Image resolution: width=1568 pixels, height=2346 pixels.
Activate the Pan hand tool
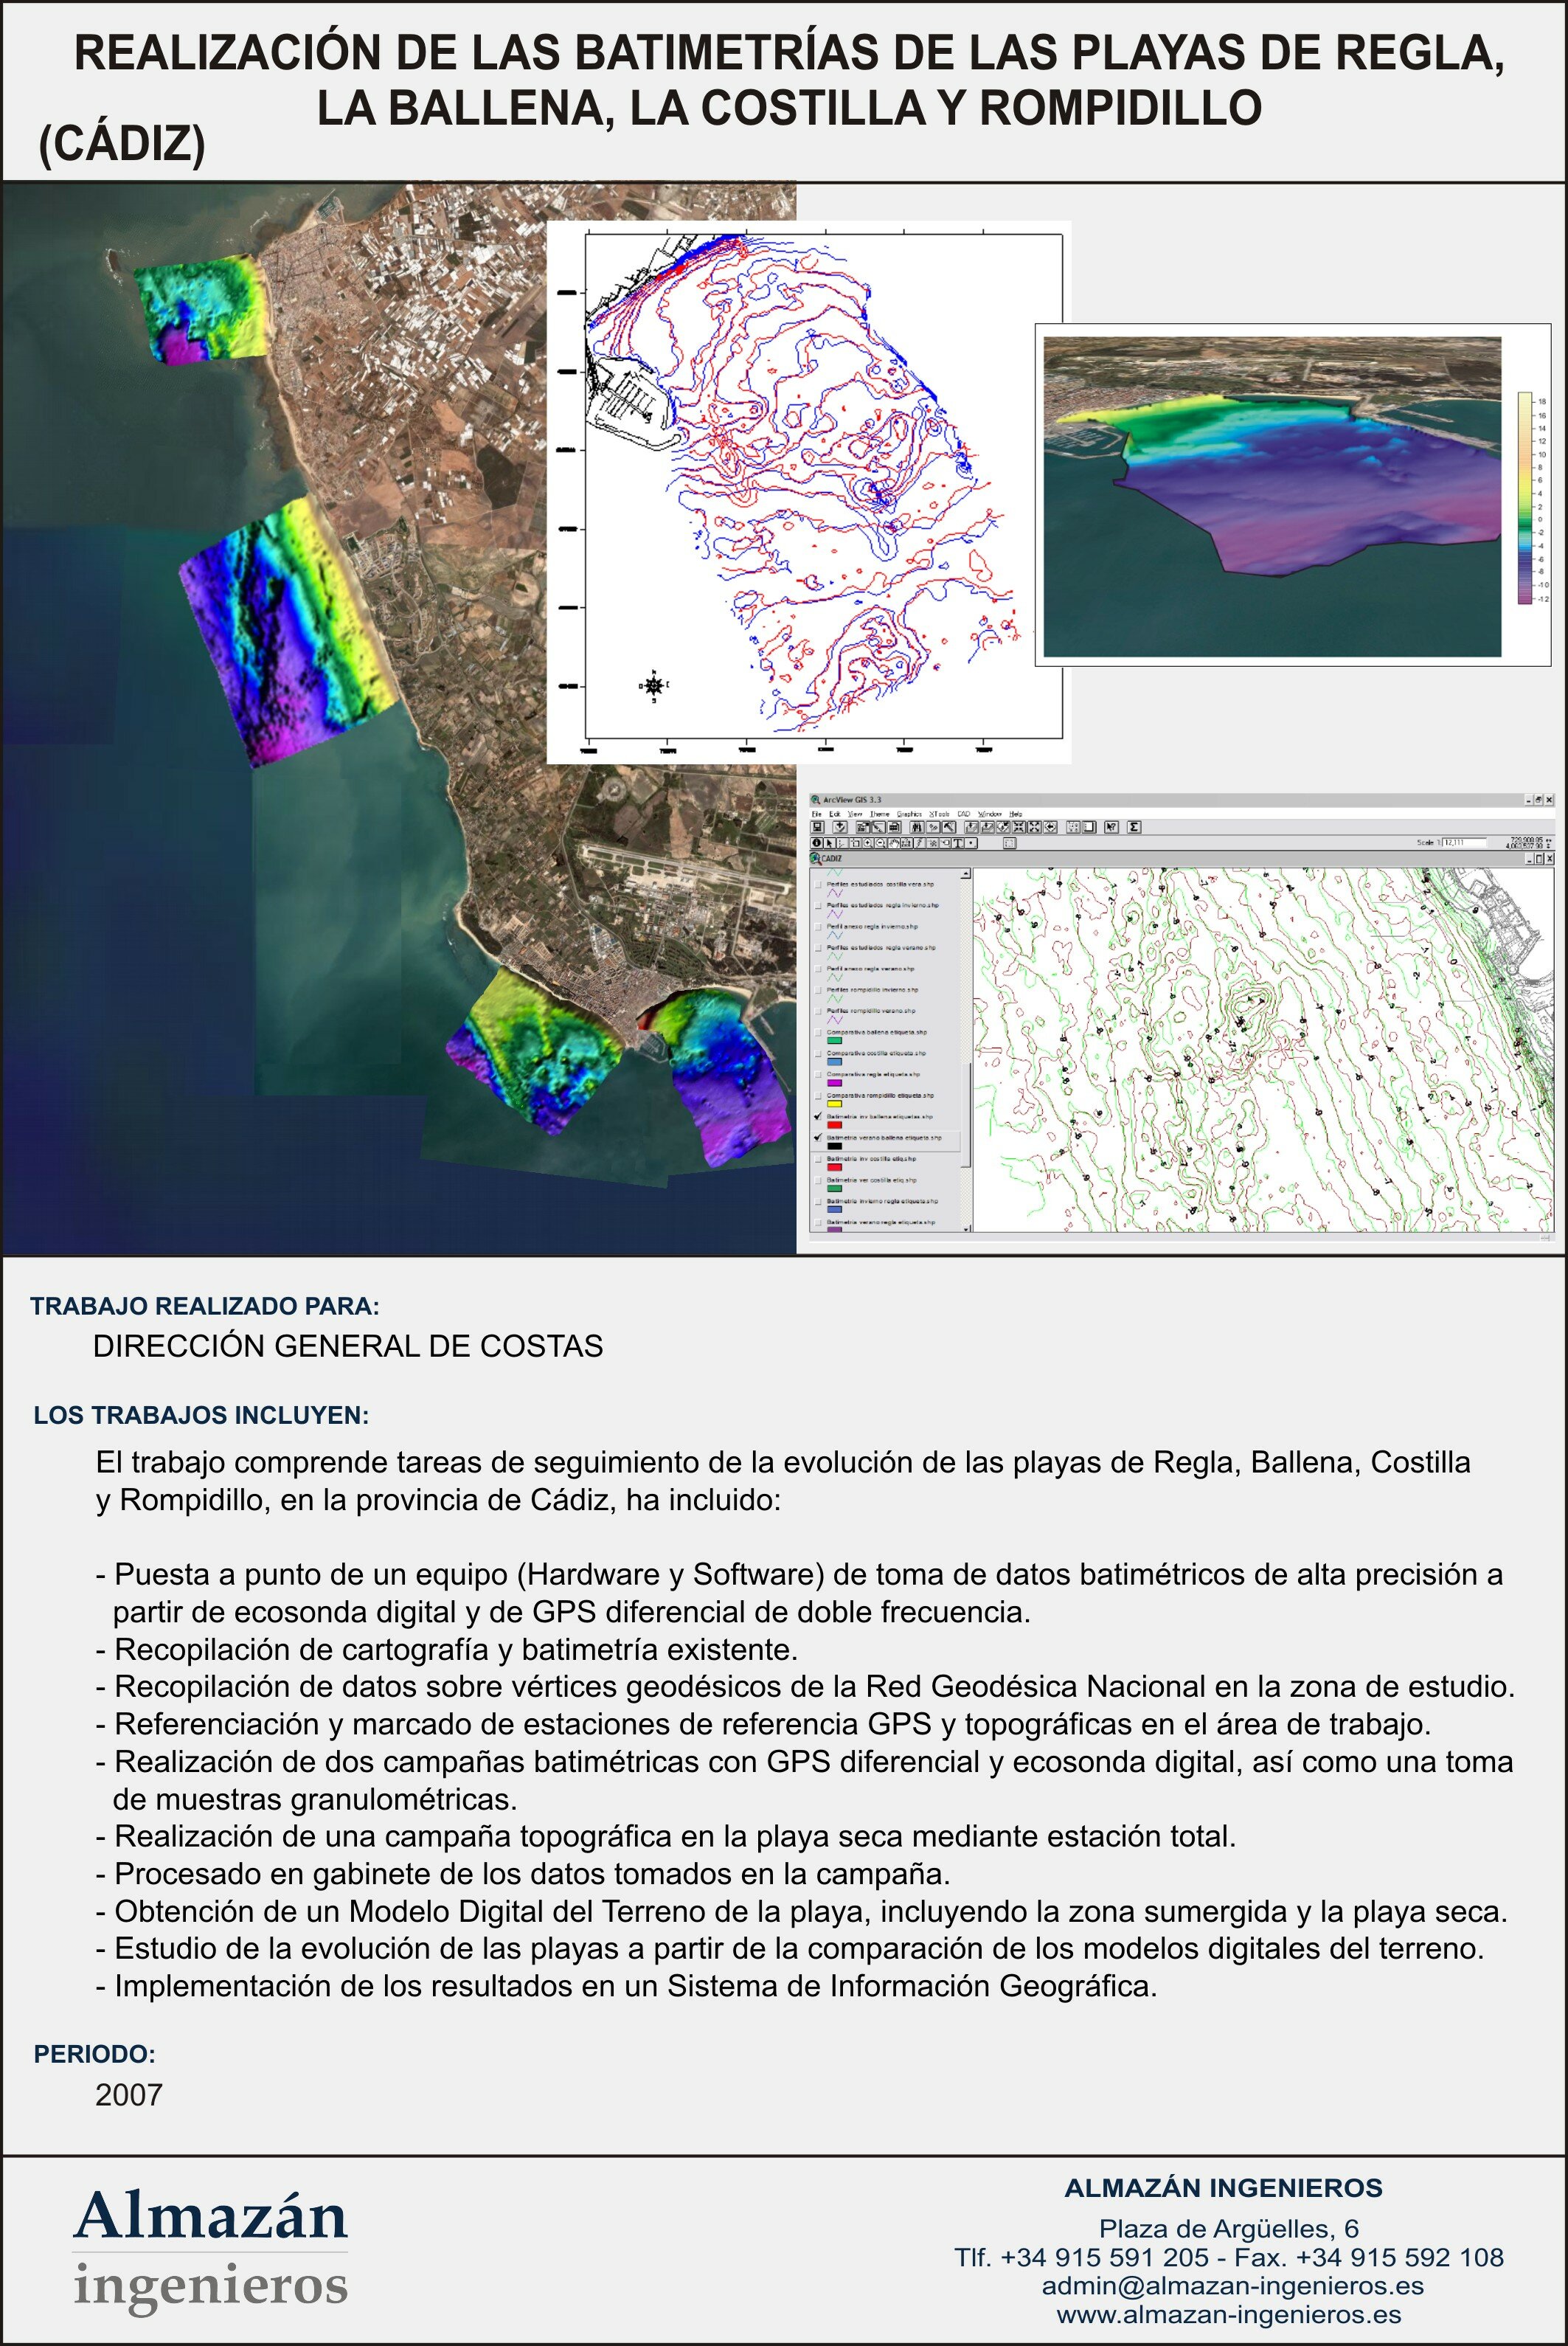coord(894,843)
